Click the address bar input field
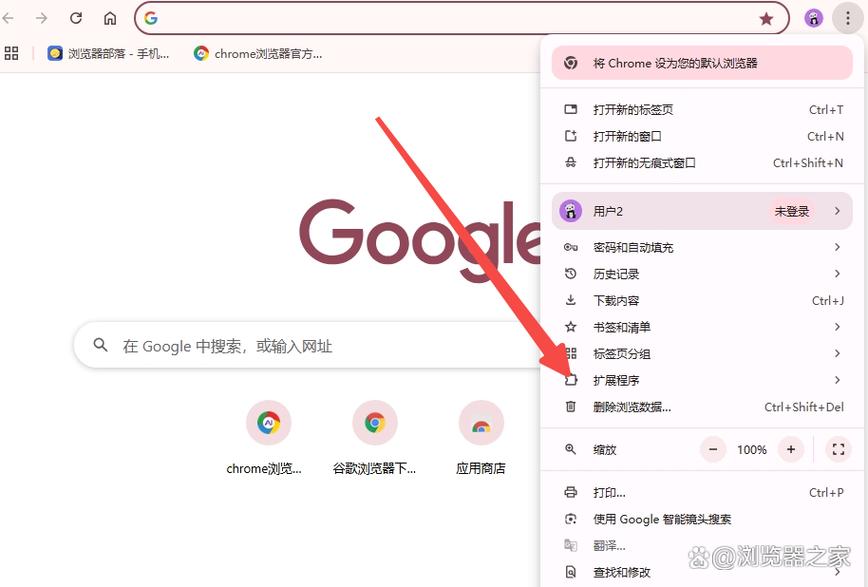 pos(461,18)
